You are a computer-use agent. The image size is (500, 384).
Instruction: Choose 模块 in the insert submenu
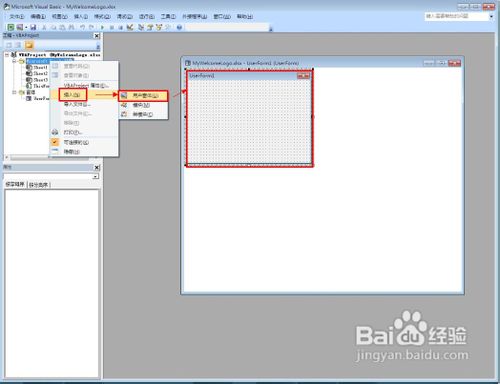click(143, 105)
